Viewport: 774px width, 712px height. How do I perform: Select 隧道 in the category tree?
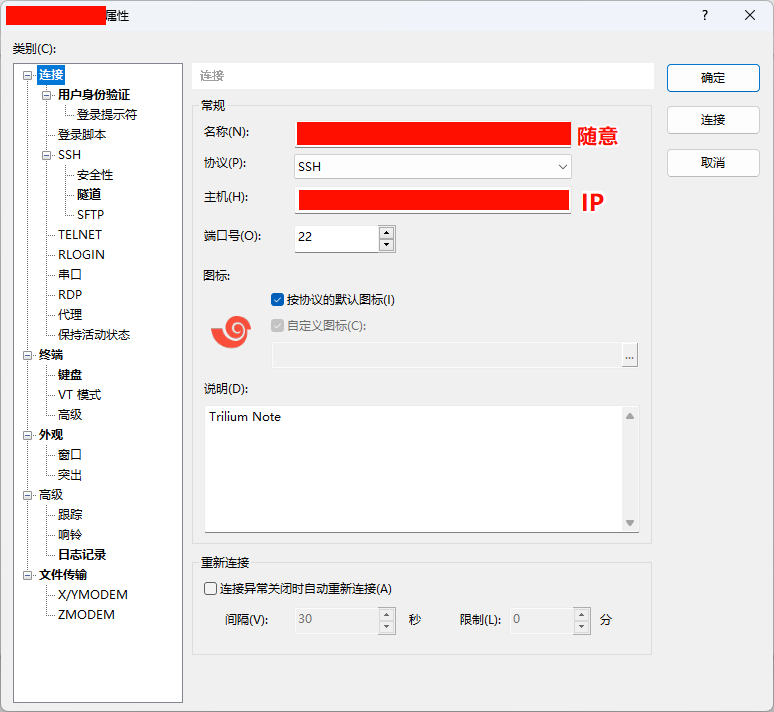89,195
